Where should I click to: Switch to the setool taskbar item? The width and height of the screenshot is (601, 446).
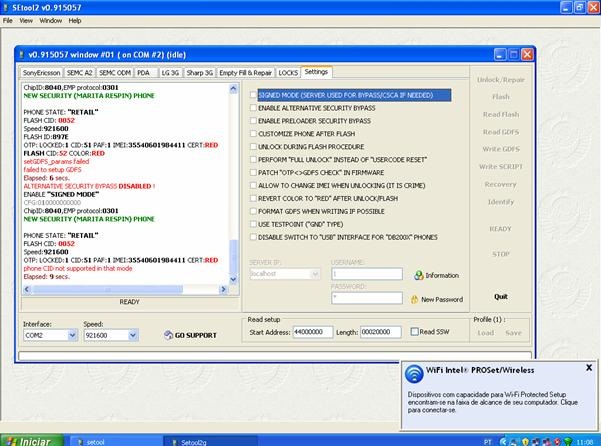(117, 442)
